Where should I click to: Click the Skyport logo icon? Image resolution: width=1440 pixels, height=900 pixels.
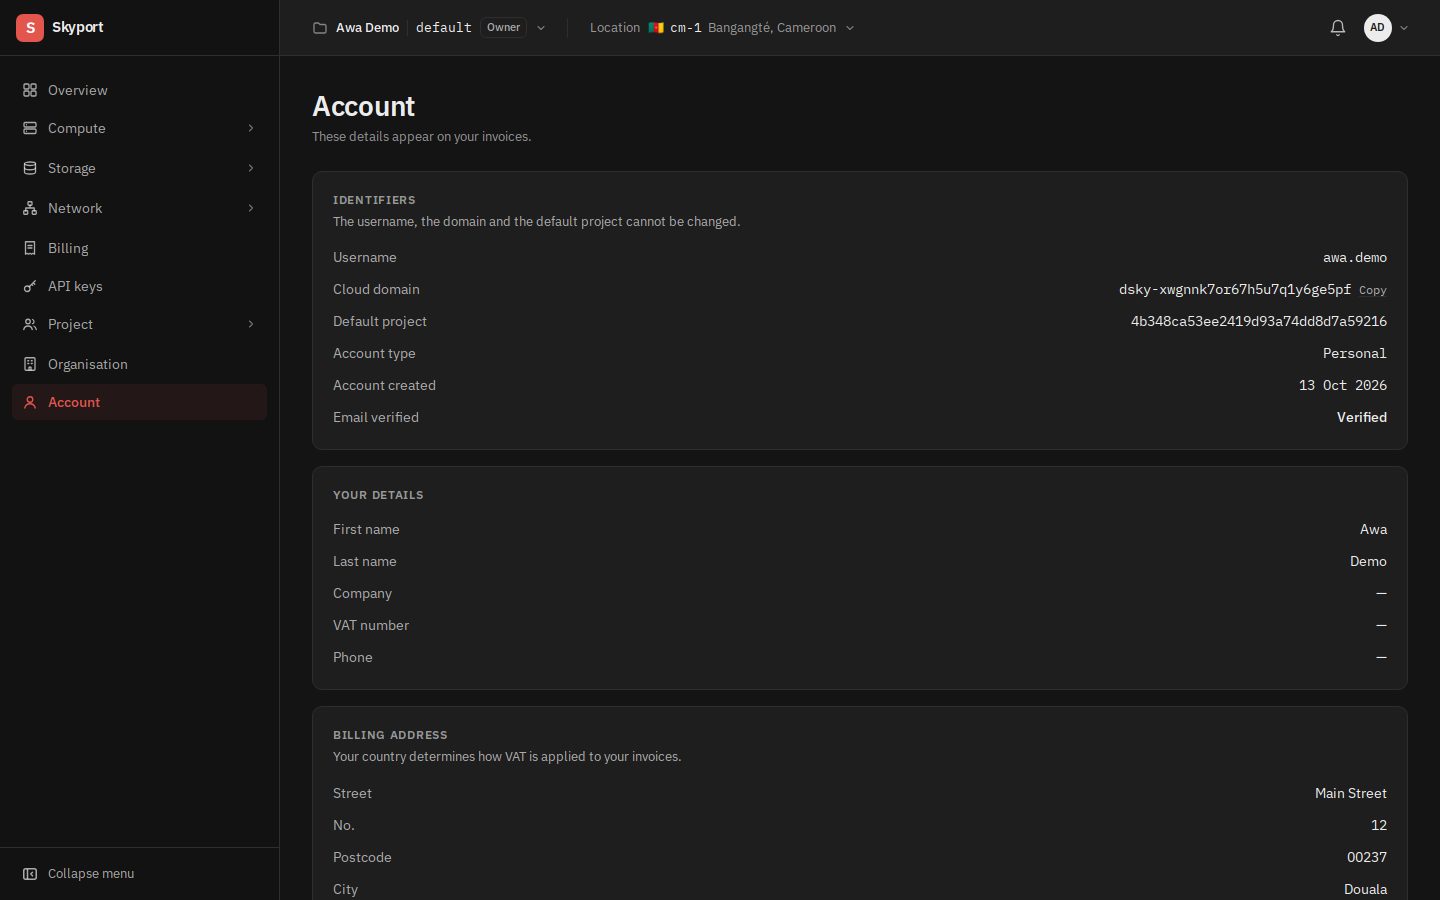(x=30, y=28)
